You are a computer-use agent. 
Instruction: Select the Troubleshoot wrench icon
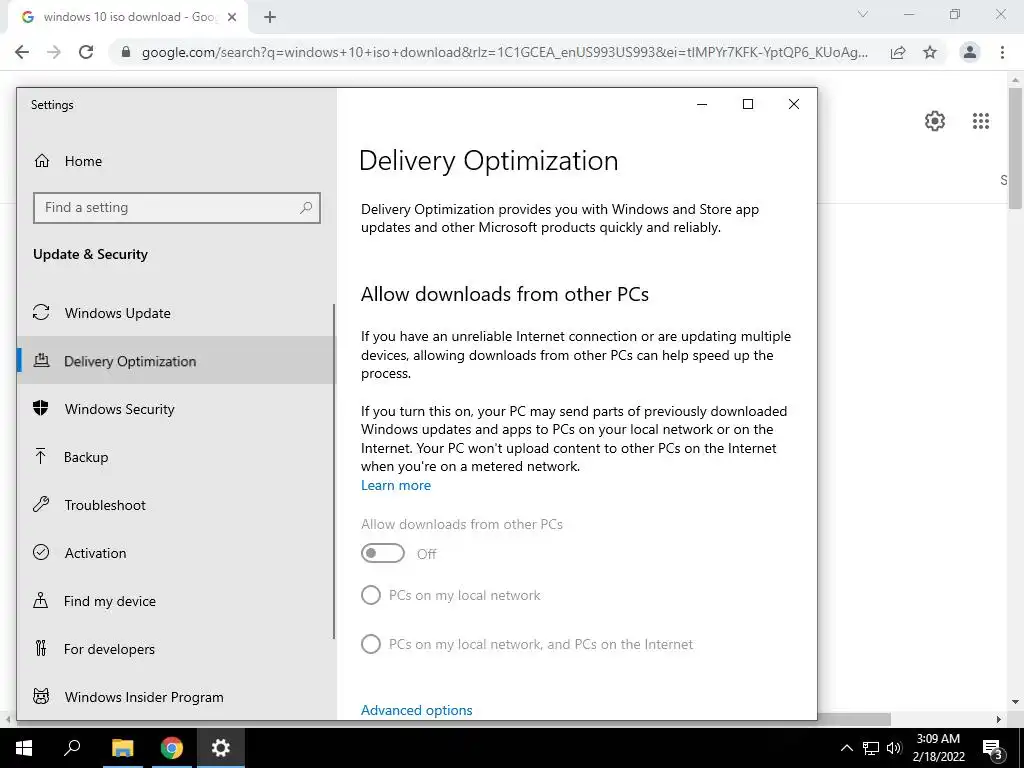pyautogui.click(x=41, y=504)
